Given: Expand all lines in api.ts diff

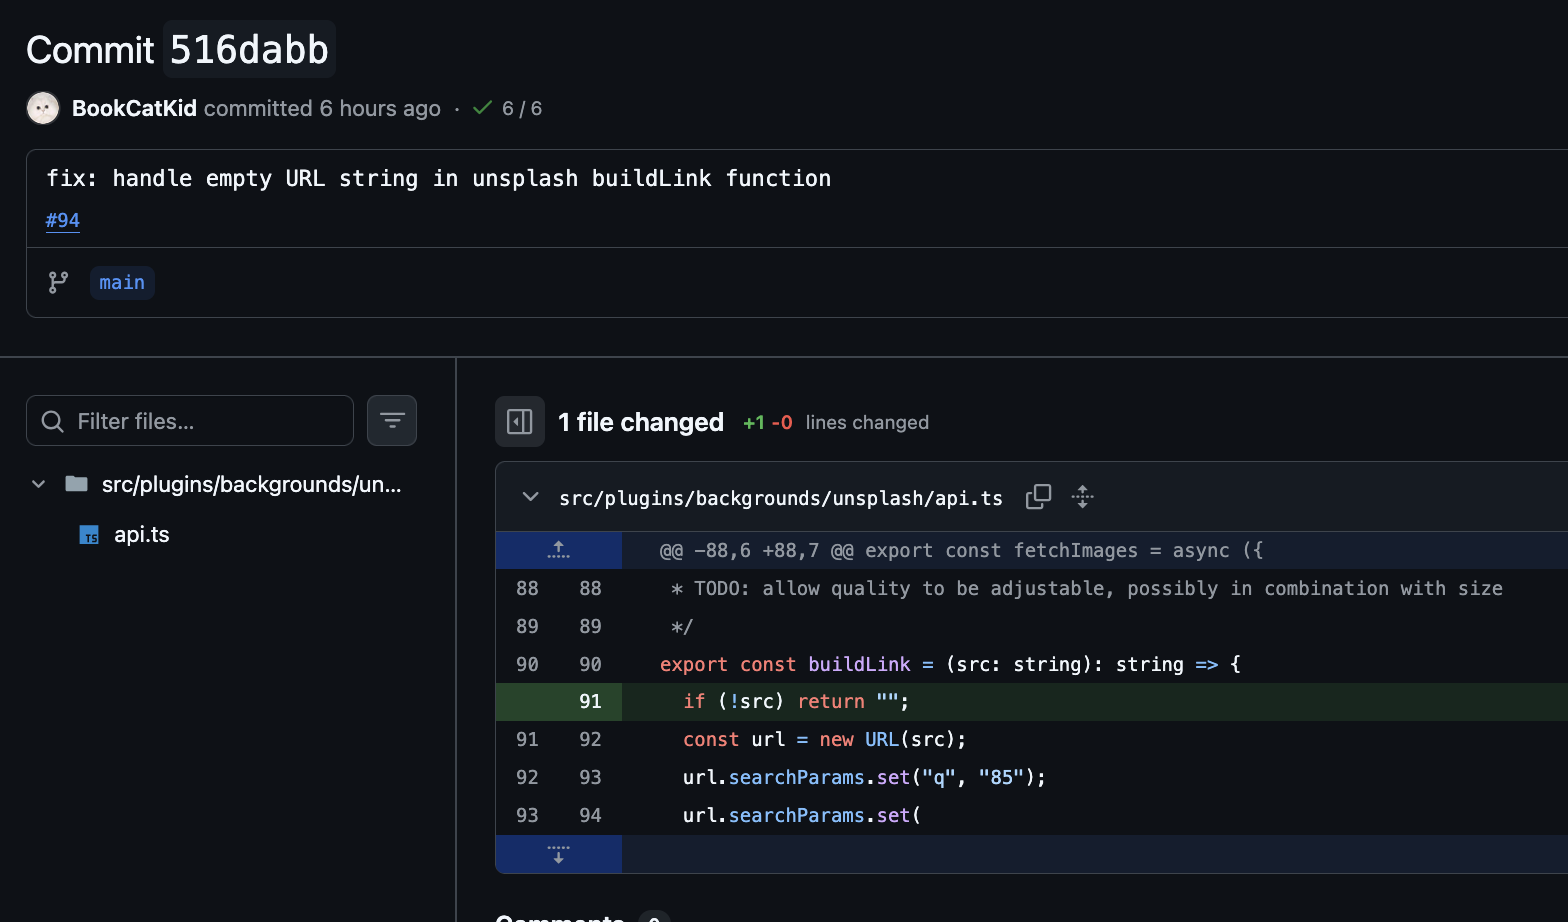Looking at the screenshot, I should [1082, 497].
